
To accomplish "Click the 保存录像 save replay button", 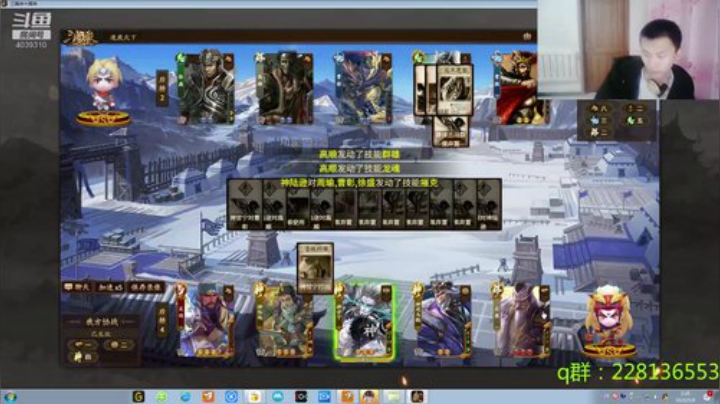I will [146, 287].
